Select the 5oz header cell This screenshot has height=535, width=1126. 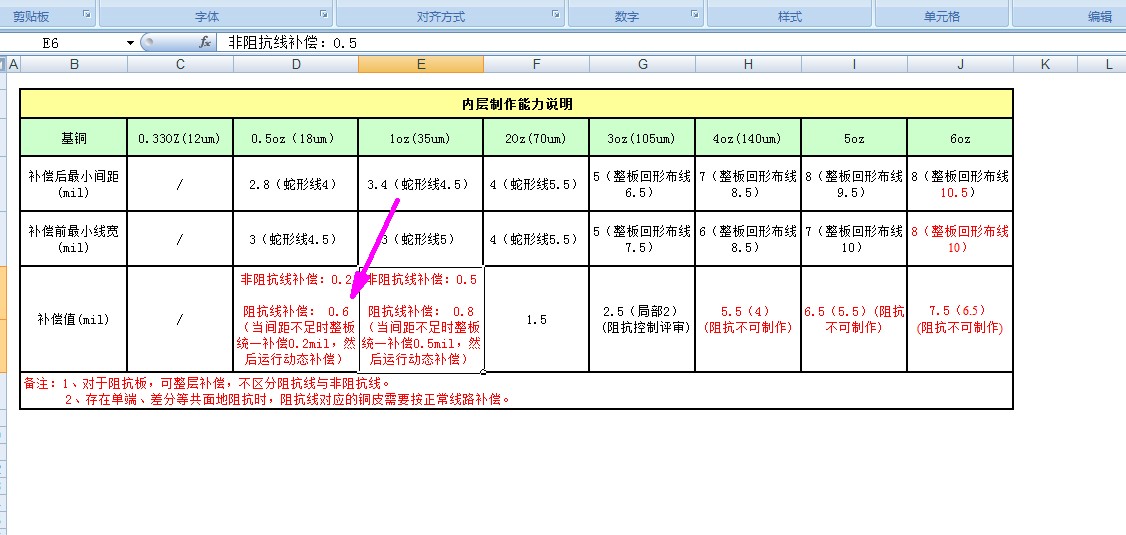tap(855, 138)
